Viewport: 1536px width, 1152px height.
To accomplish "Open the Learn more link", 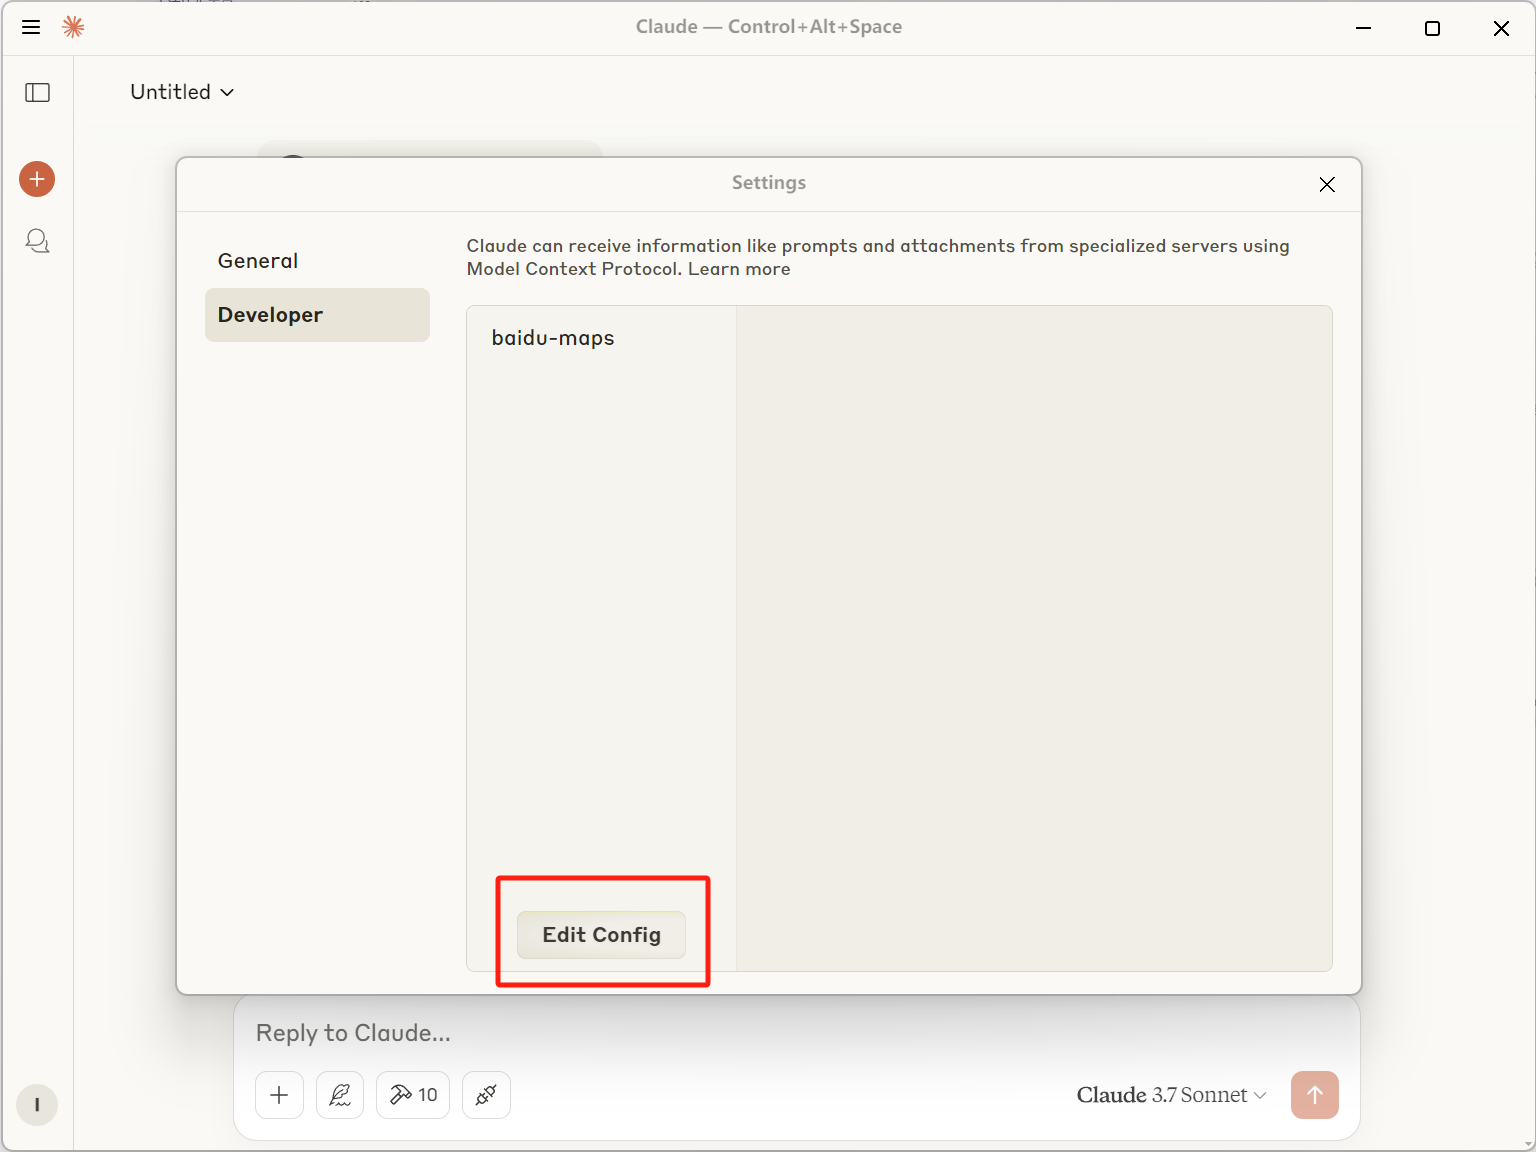I will coord(739,269).
